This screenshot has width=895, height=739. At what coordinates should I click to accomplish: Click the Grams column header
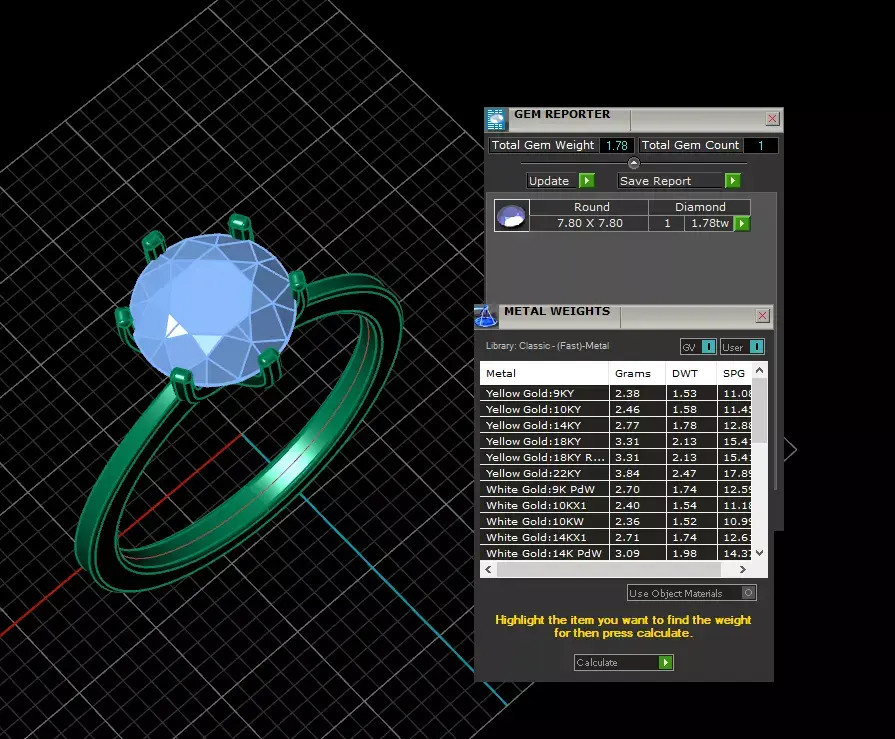click(637, 373)
